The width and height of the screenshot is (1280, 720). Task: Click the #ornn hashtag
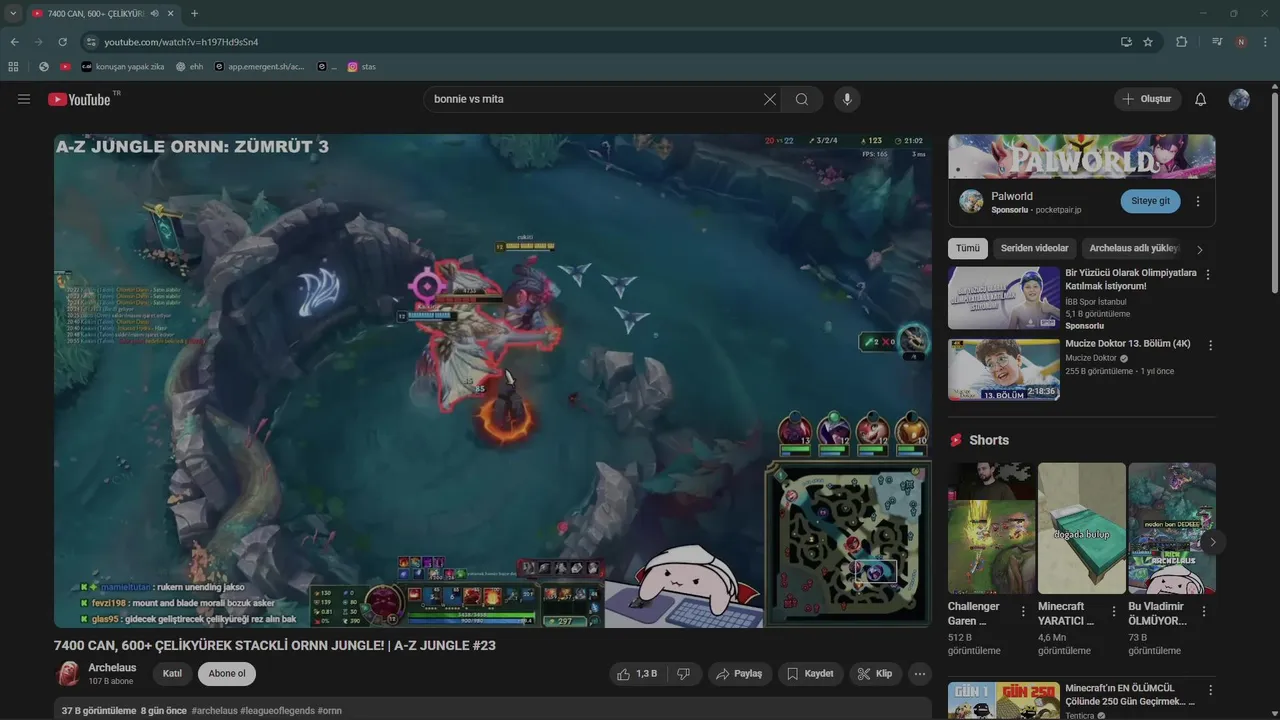(329, 711)
